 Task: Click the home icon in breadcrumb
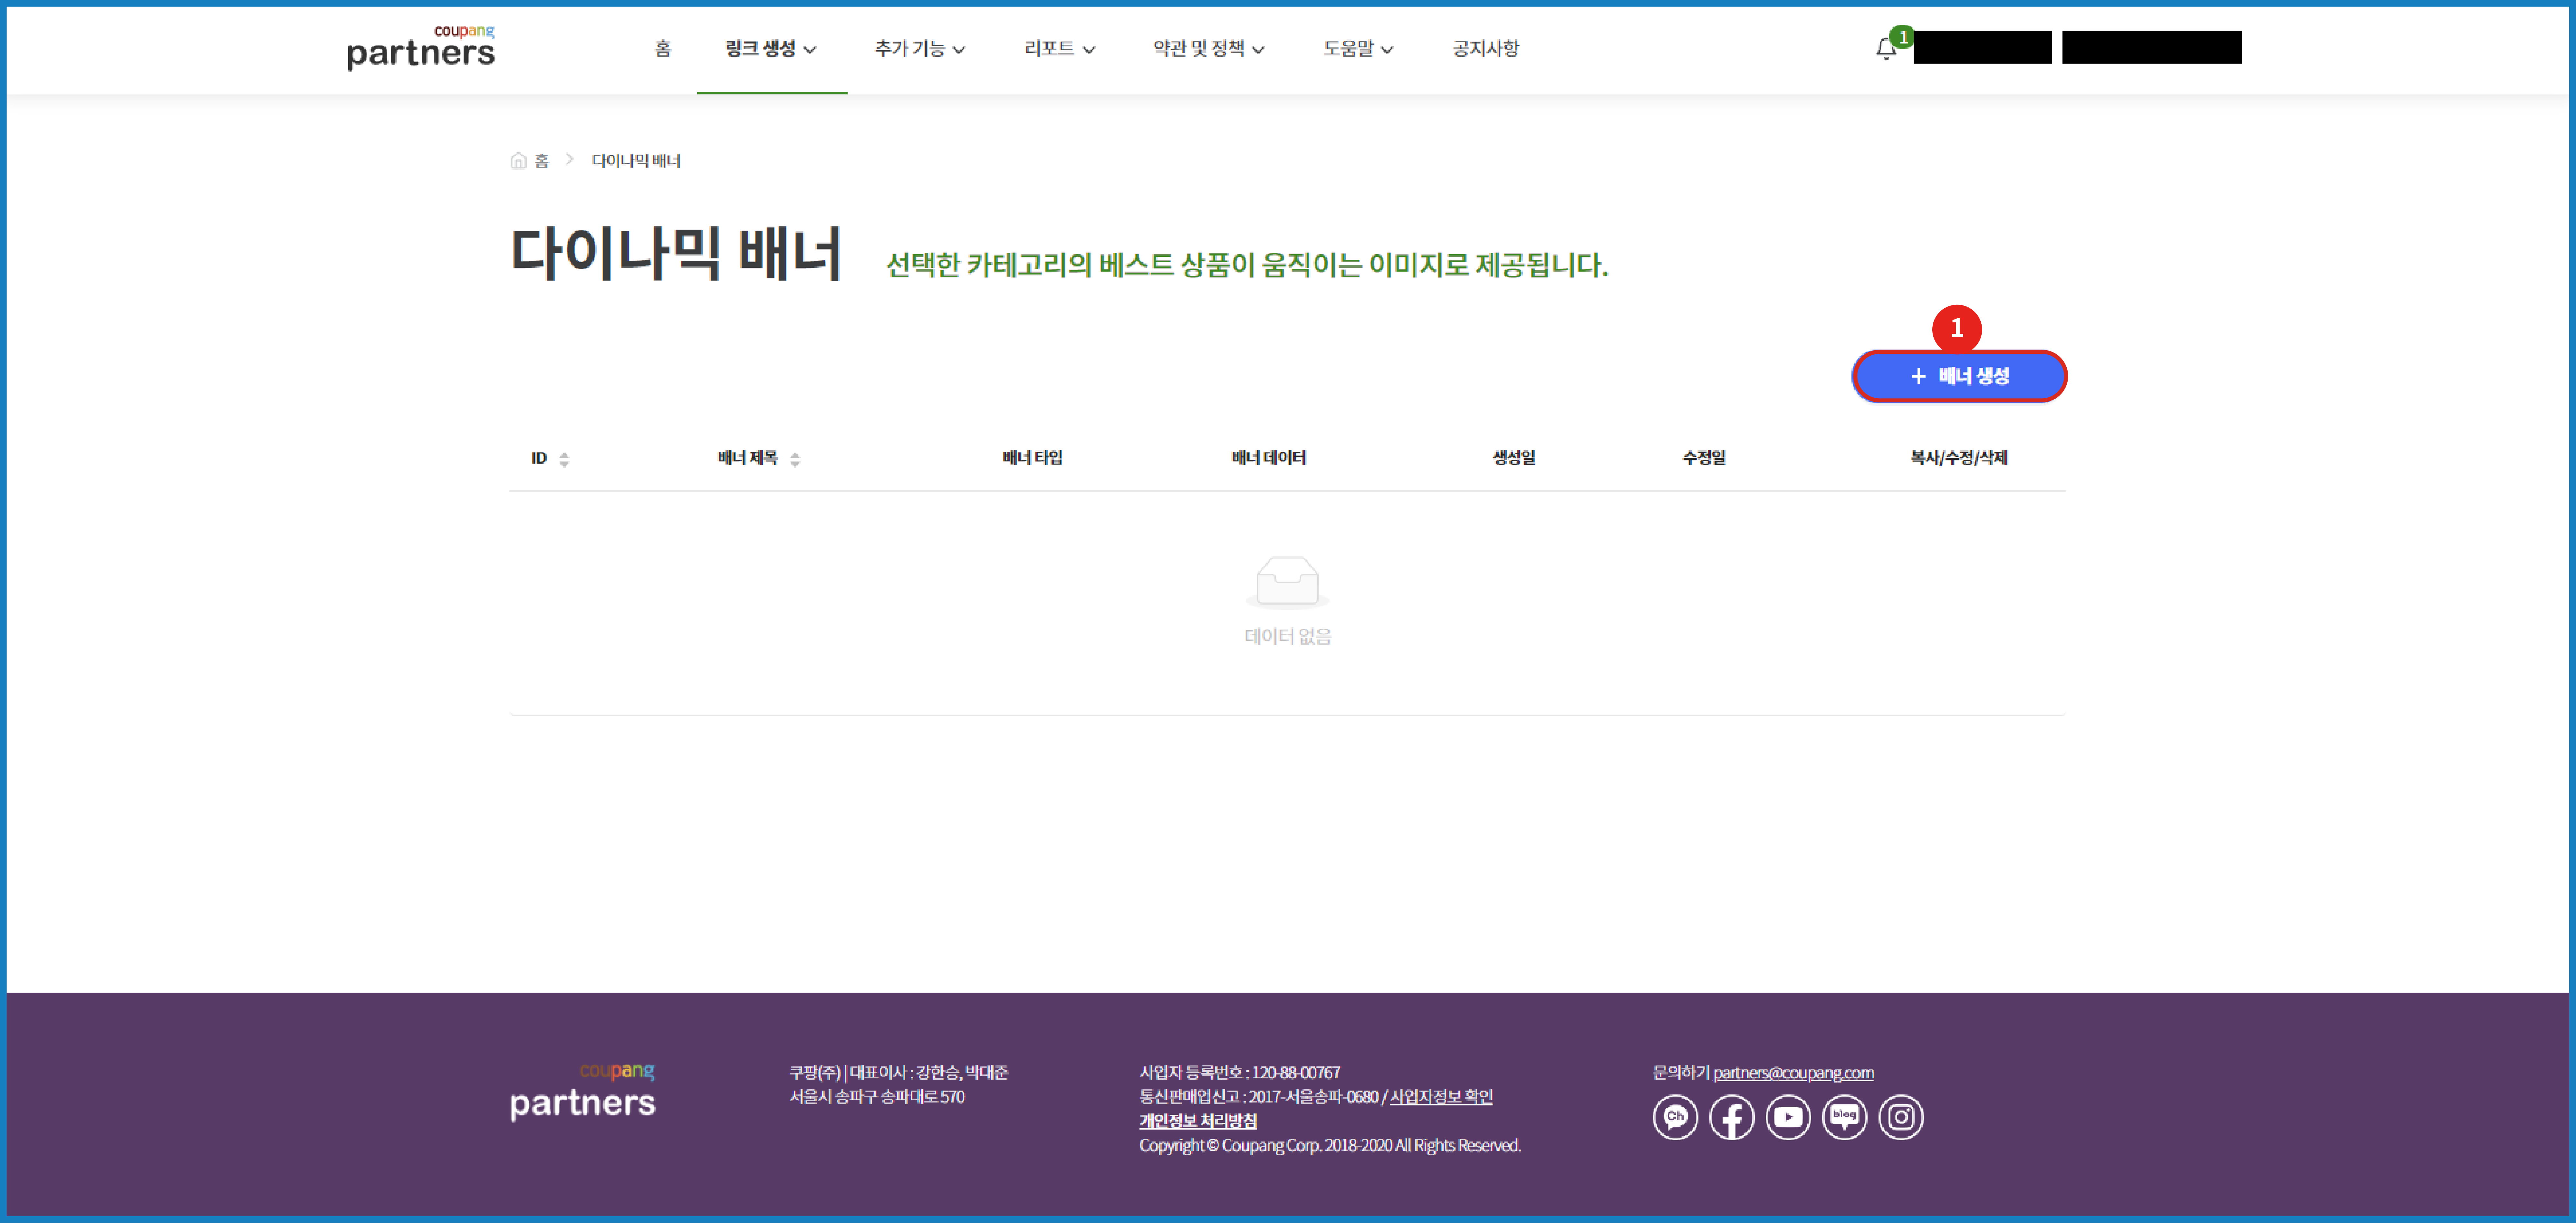point(518,161)
